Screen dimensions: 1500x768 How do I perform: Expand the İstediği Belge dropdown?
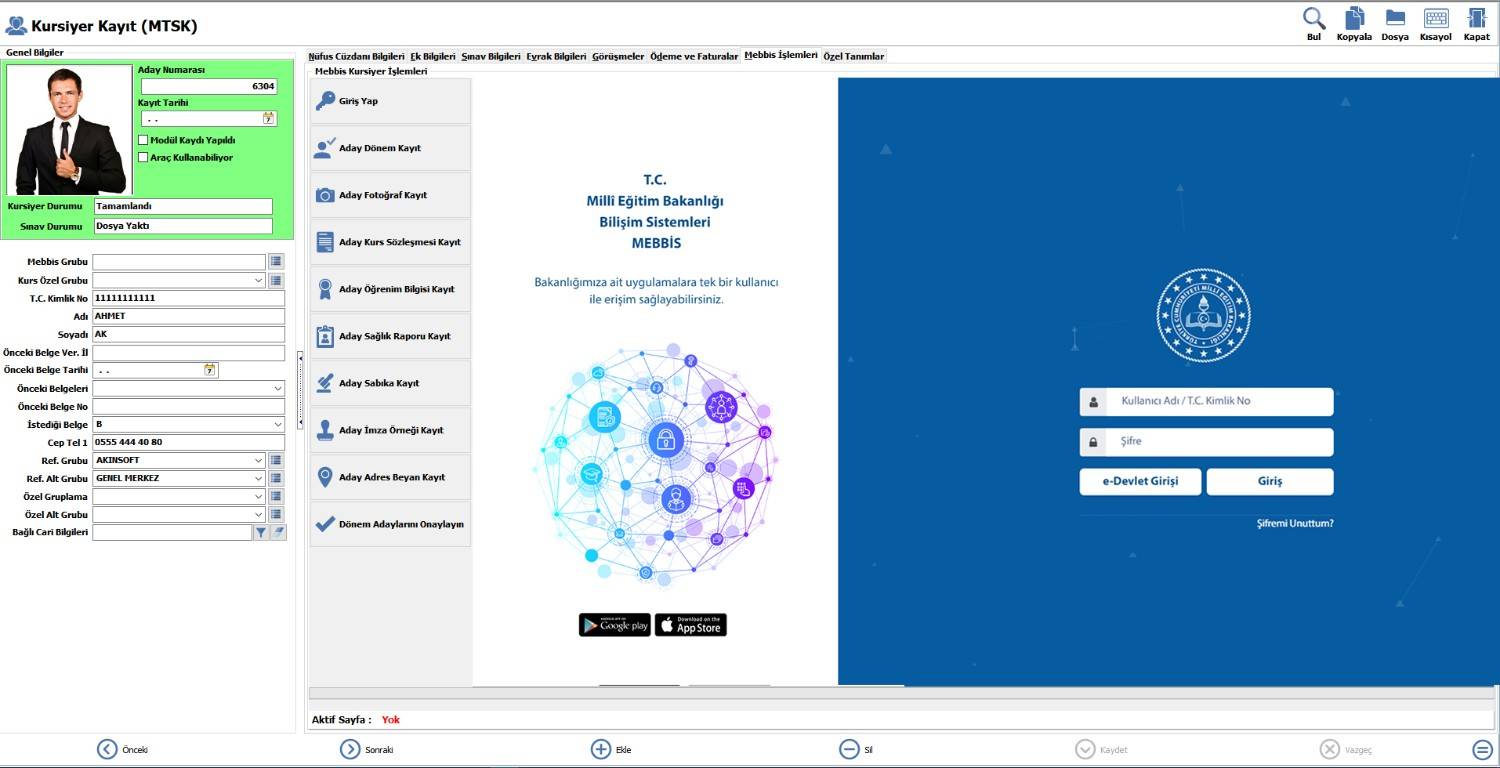point(277,425)
